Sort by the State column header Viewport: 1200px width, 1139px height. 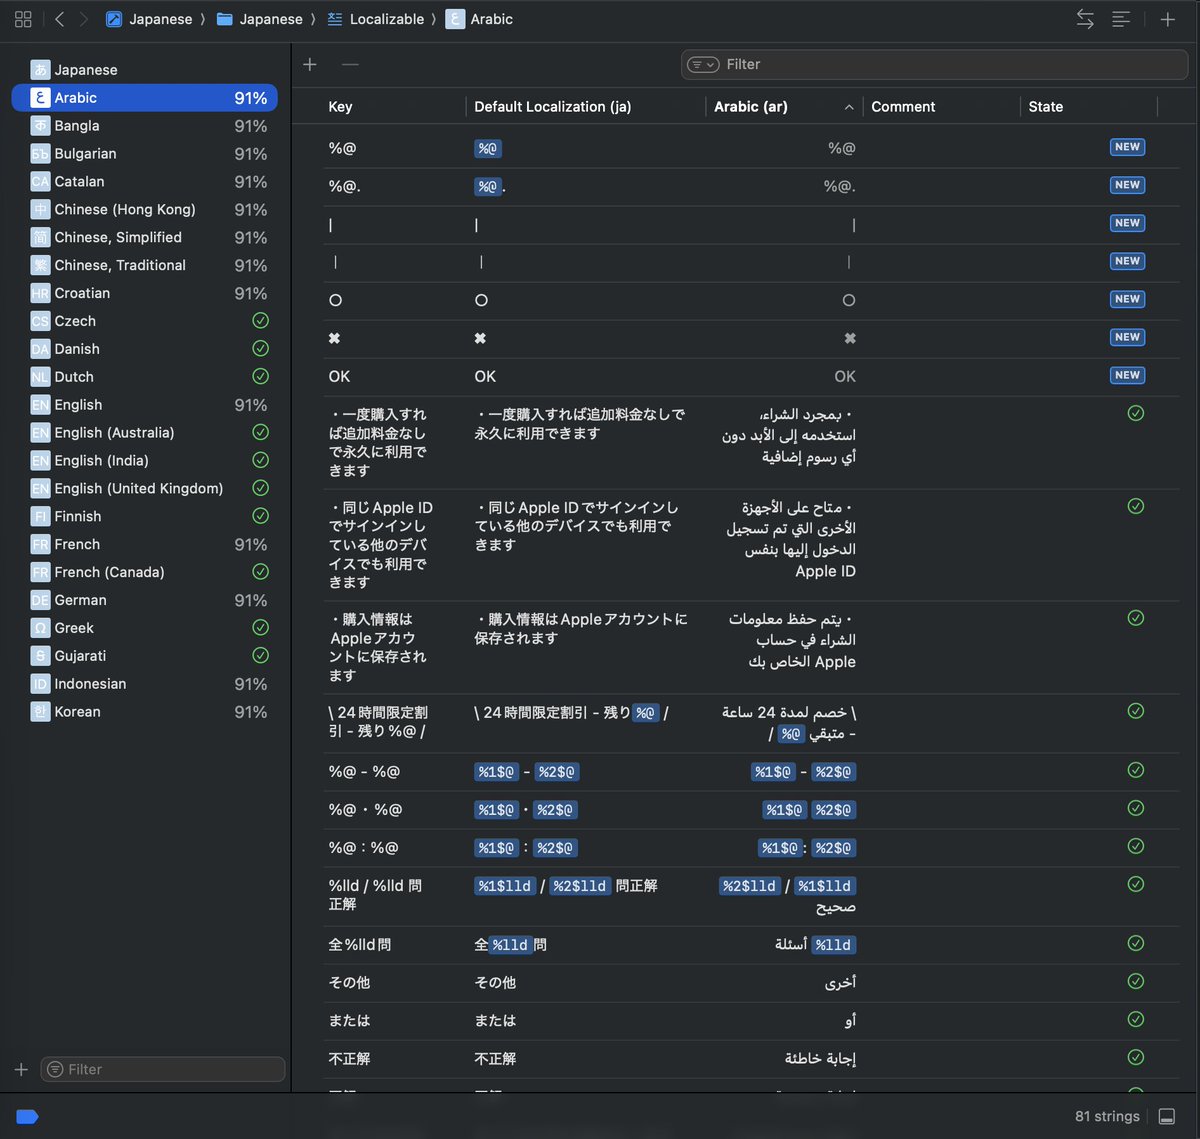1046,107
